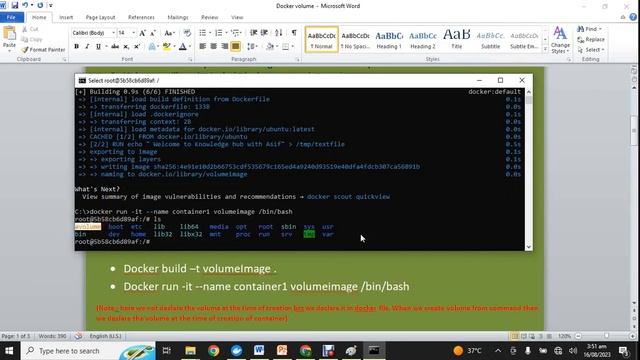Toggle Italic formatting
This screenshot has height=360, width=640.
coord(87,47)
